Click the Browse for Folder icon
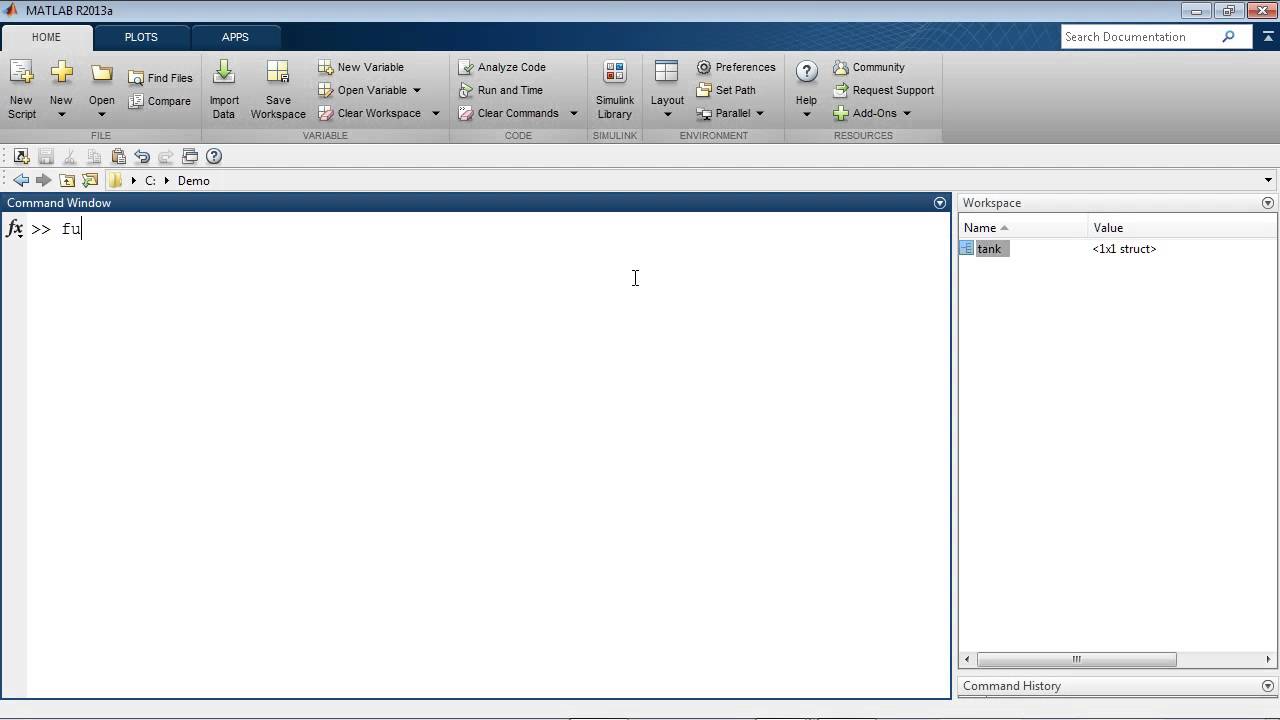 90,181
